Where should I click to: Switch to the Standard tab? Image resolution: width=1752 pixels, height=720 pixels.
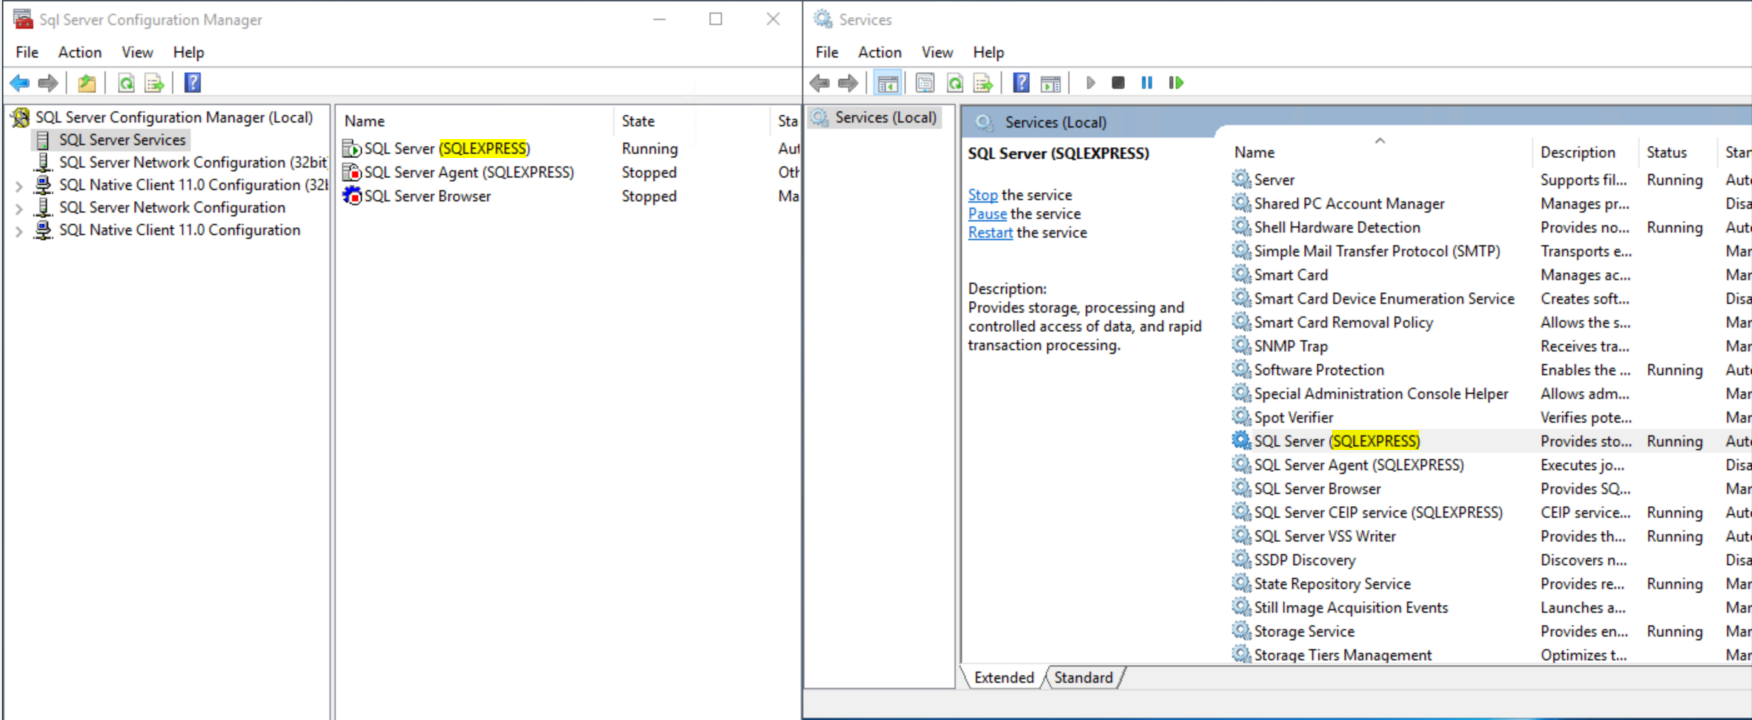(x=1083, y=678)
